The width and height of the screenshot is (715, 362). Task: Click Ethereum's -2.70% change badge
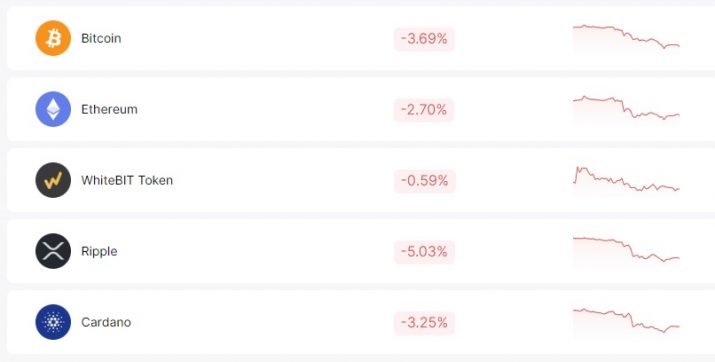[x=424, y=110]
